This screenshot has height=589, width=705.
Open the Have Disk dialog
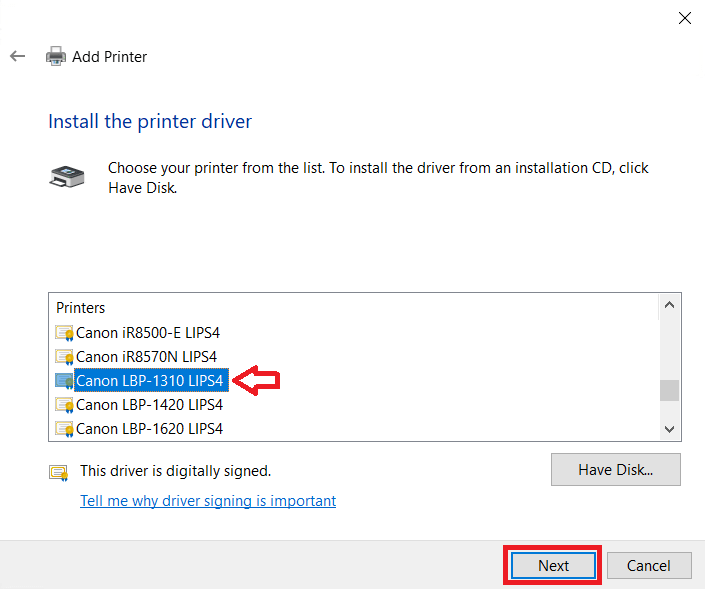click(x=616, y=470)
